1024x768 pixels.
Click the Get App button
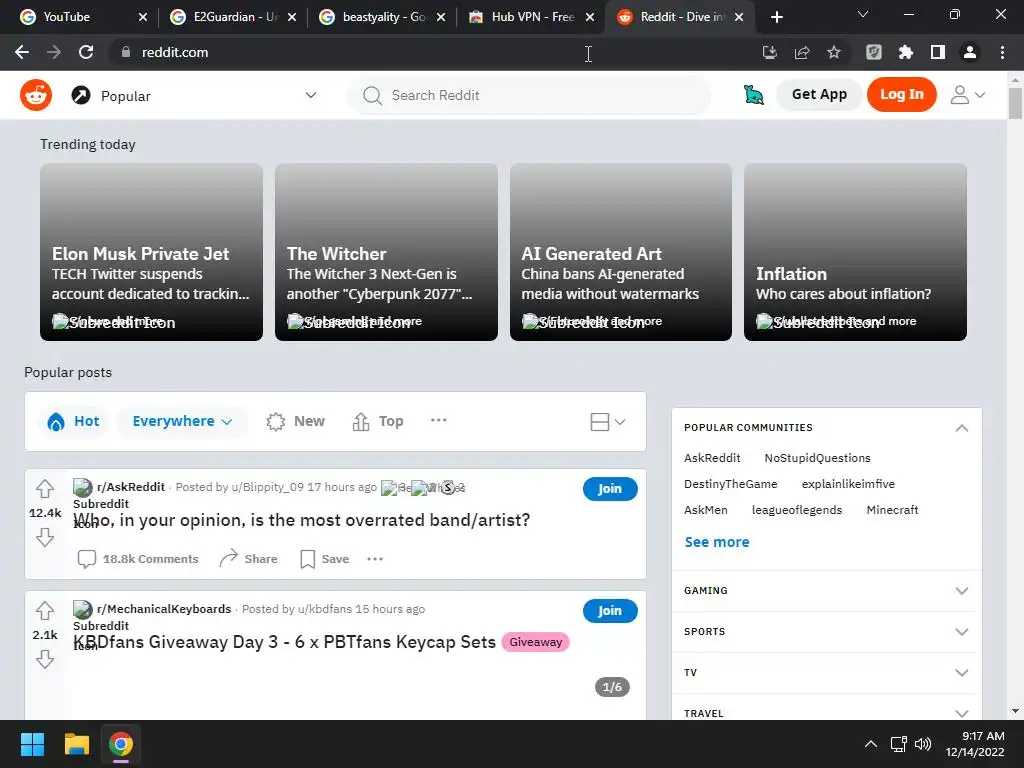(819, 94)
